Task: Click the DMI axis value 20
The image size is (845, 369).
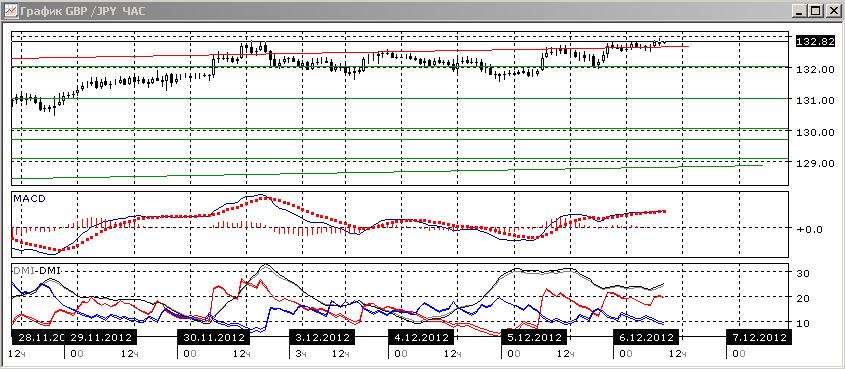Action: tap(804, 298)
